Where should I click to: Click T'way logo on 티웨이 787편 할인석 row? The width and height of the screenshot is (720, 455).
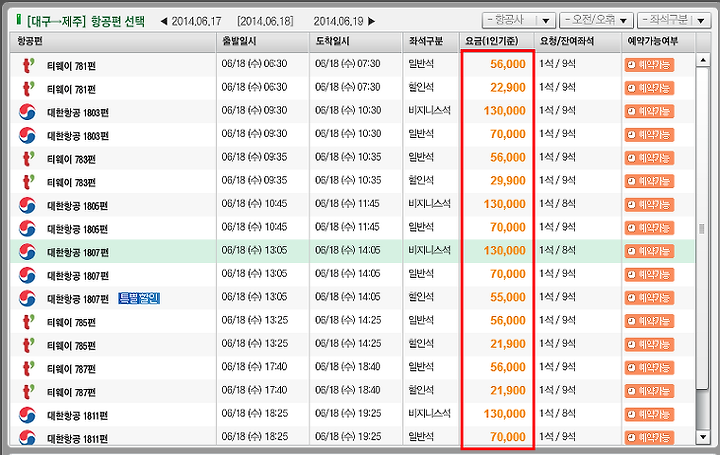28,392
